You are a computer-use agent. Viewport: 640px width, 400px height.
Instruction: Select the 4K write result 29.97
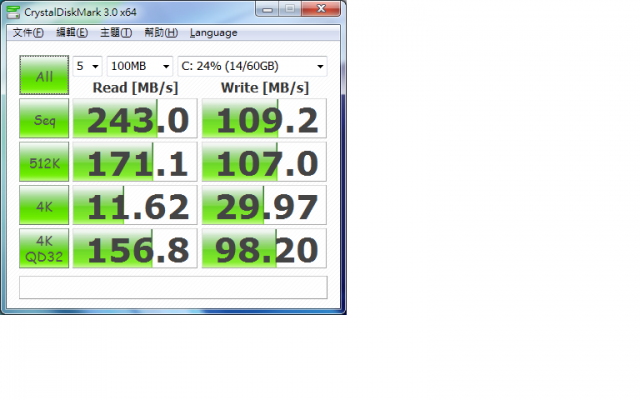(x=264, y=205)
